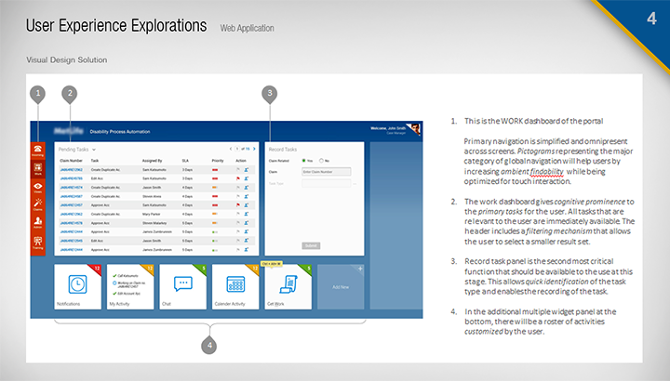Select Yes radio for Claim Related
This screenshot has height=381, width=670.
(x=304, y=161)
